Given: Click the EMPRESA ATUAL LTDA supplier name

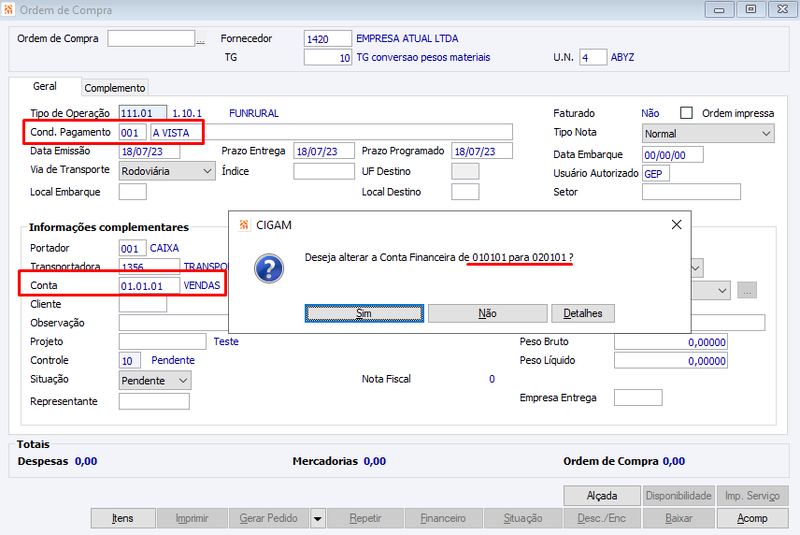Looking at the screenshot, I should 407,39.
